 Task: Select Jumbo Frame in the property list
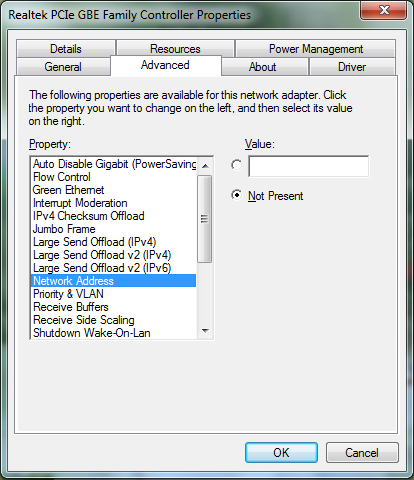[113, 229]
